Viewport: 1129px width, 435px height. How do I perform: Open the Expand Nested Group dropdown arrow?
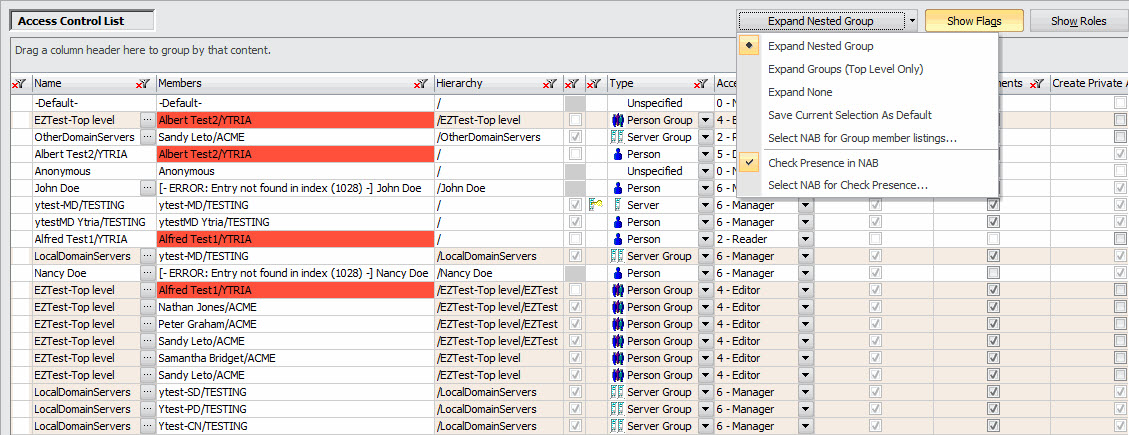[x=913, y=21]
